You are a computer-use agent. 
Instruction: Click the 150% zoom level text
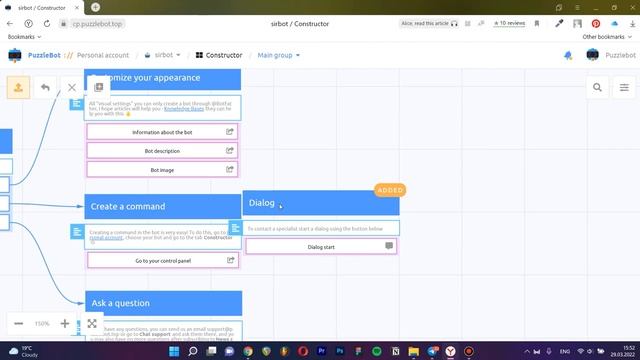point(42,324)
